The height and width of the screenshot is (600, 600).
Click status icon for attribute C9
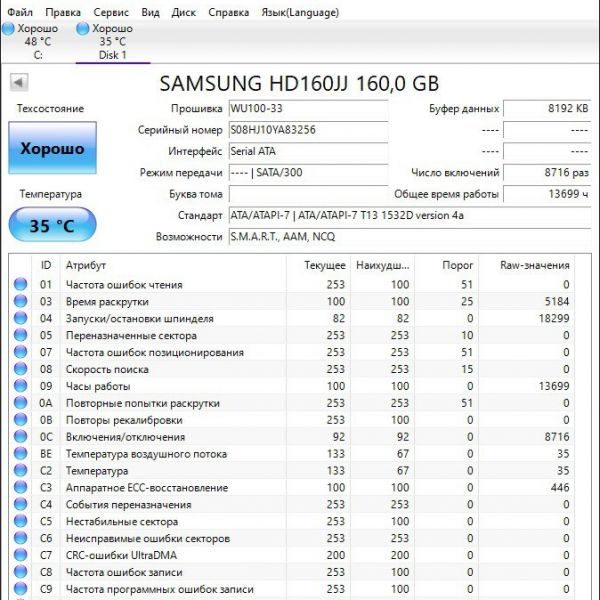click(20, 589)
